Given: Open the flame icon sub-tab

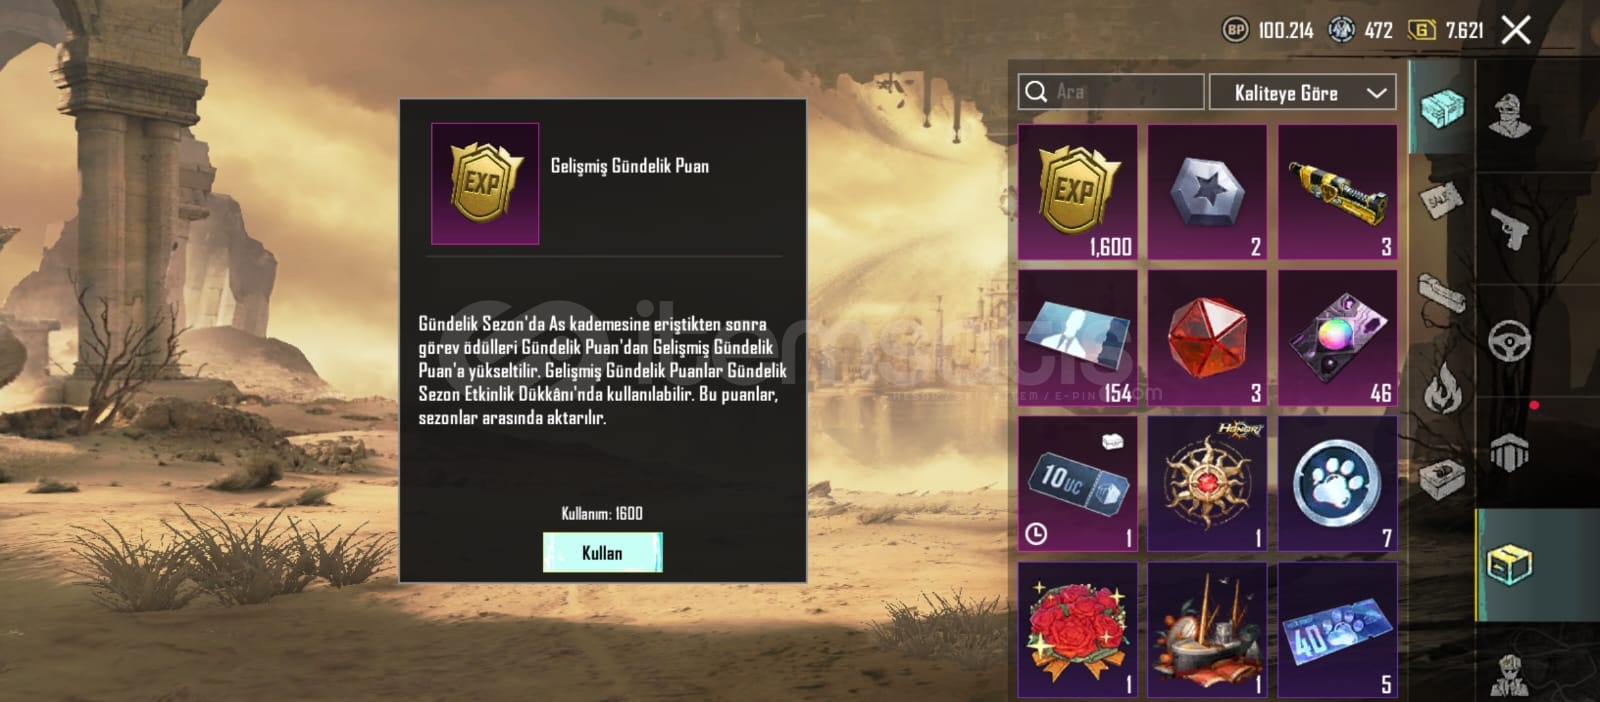Looking at the screenshot, I should (x=1441, y=388).
